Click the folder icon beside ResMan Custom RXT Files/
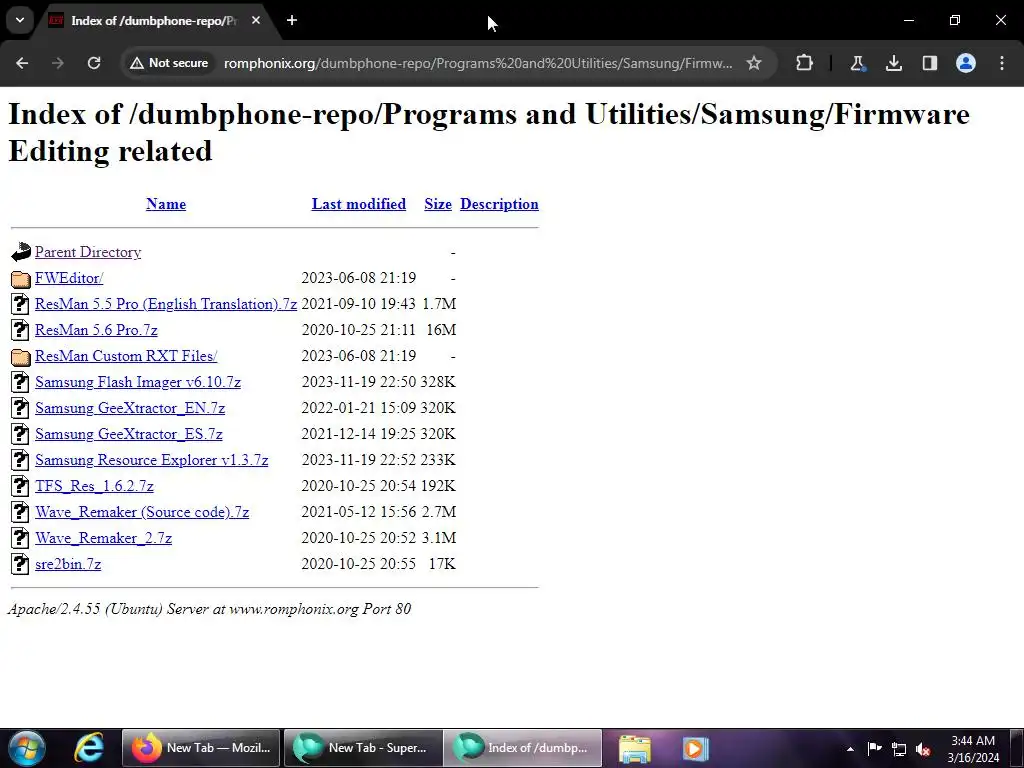1024x768 pixels. coord(20,357)
